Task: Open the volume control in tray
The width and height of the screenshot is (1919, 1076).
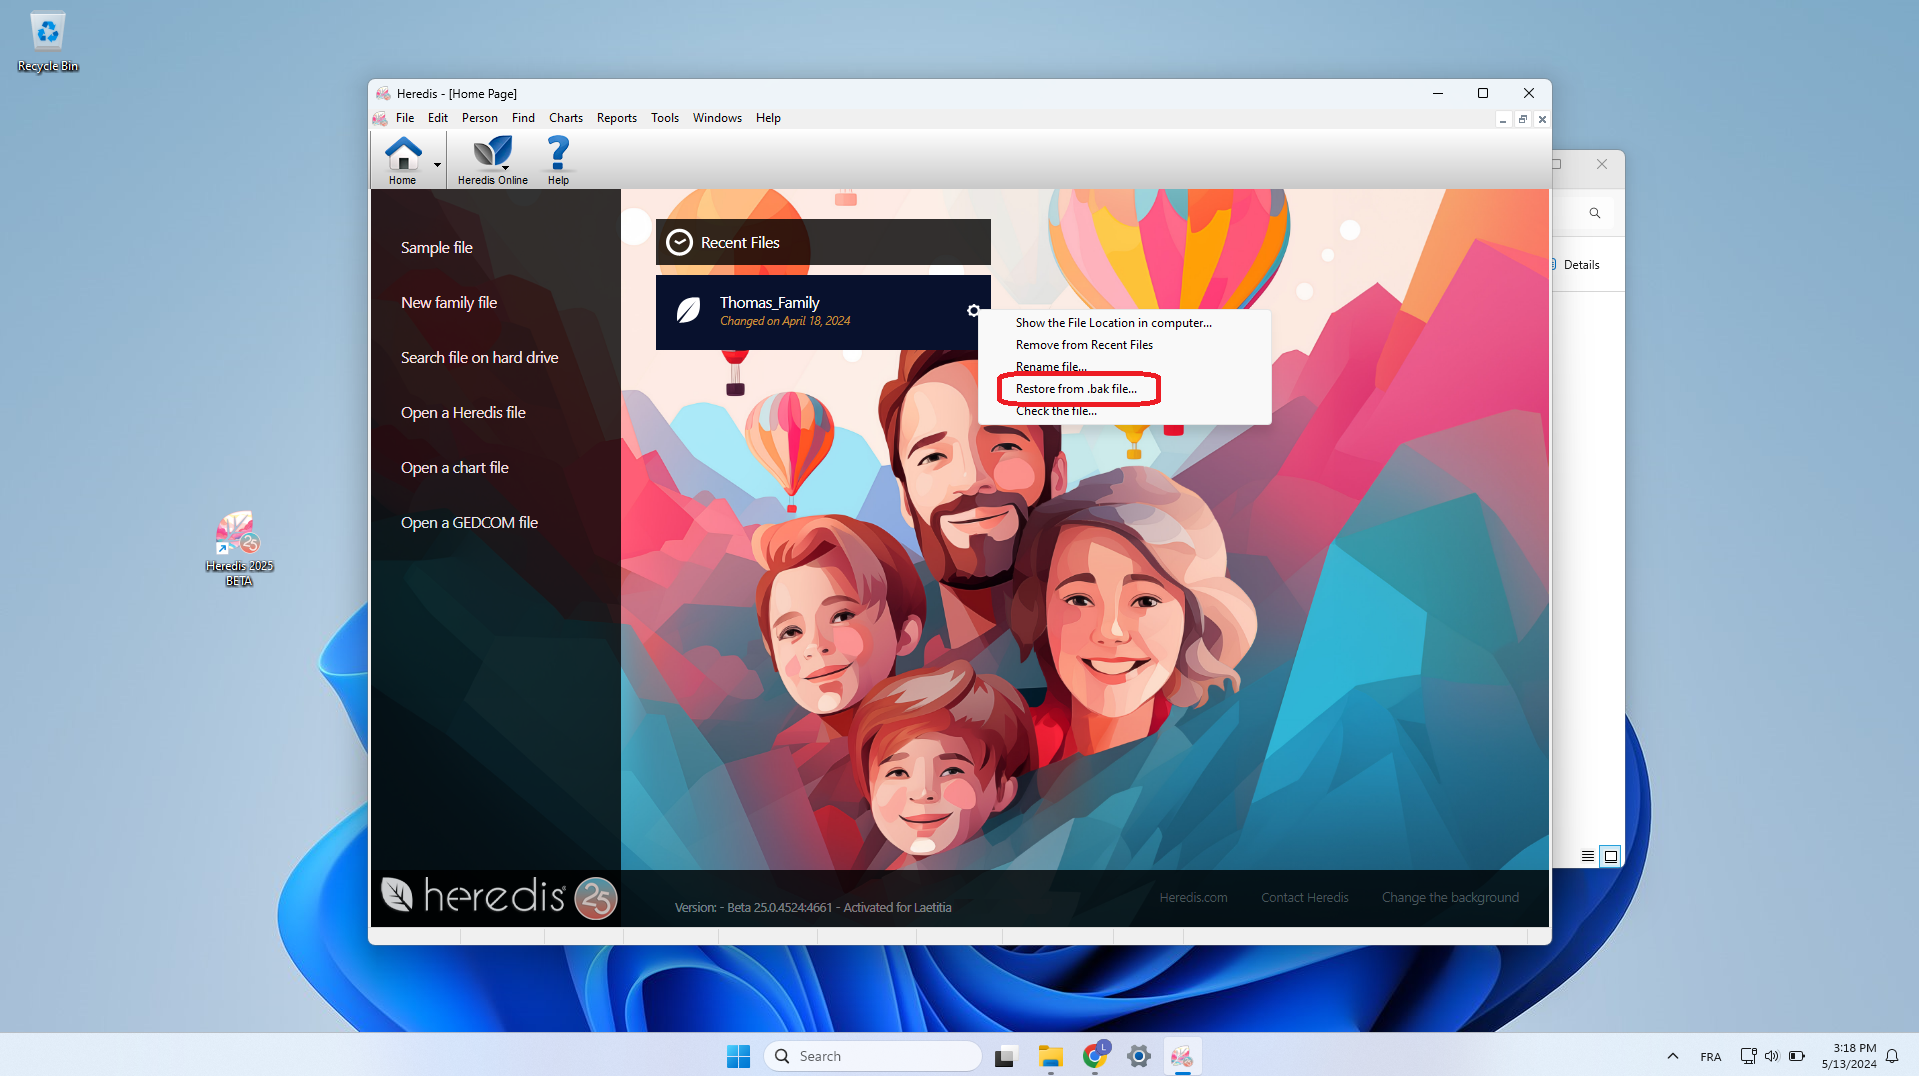Action: 1772,1056
